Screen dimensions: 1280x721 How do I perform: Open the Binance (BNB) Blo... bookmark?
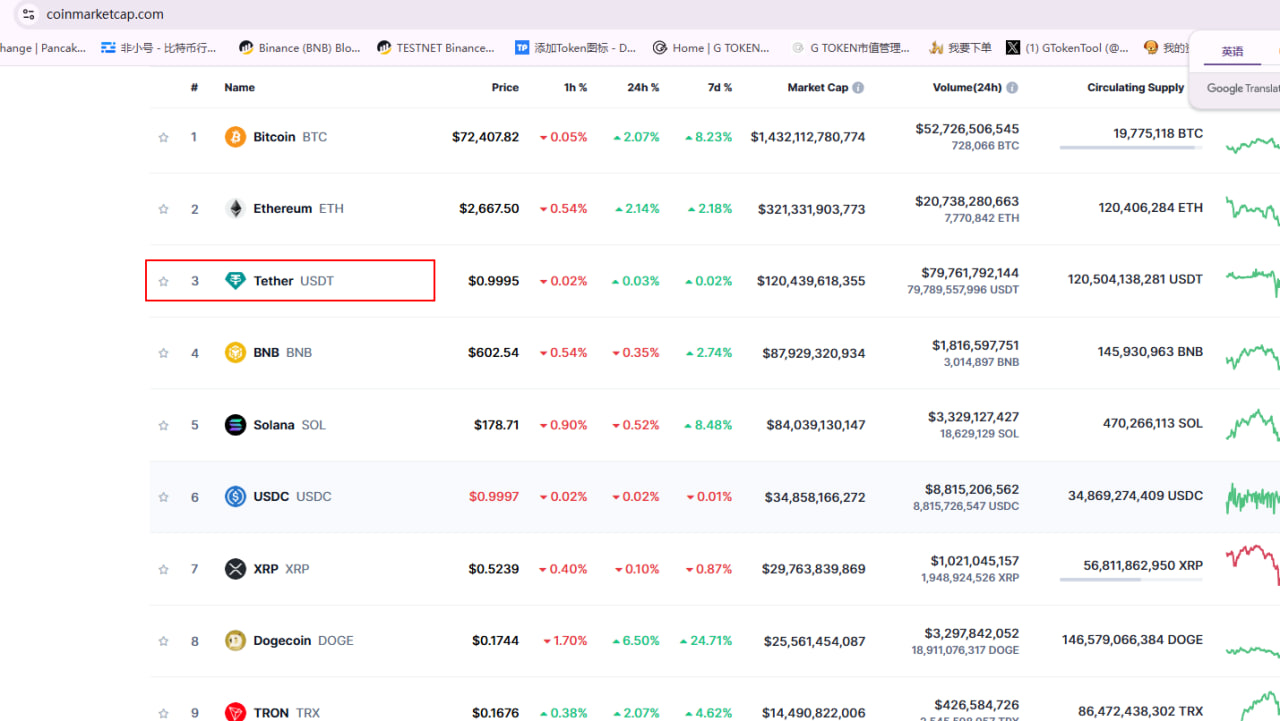(x=299, y=47)
